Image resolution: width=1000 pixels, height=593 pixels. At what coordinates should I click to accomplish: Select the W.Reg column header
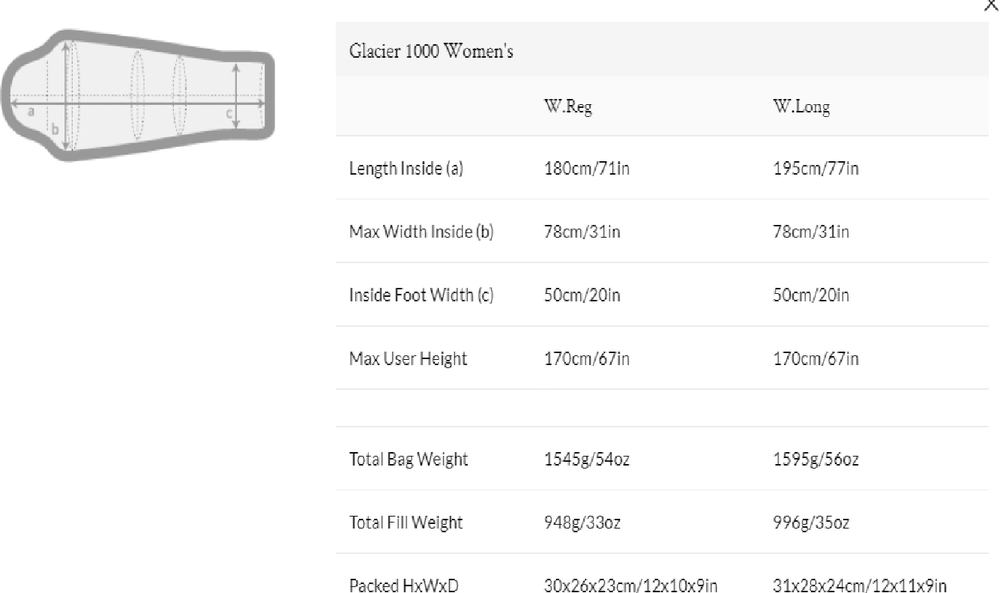(568, 108)
